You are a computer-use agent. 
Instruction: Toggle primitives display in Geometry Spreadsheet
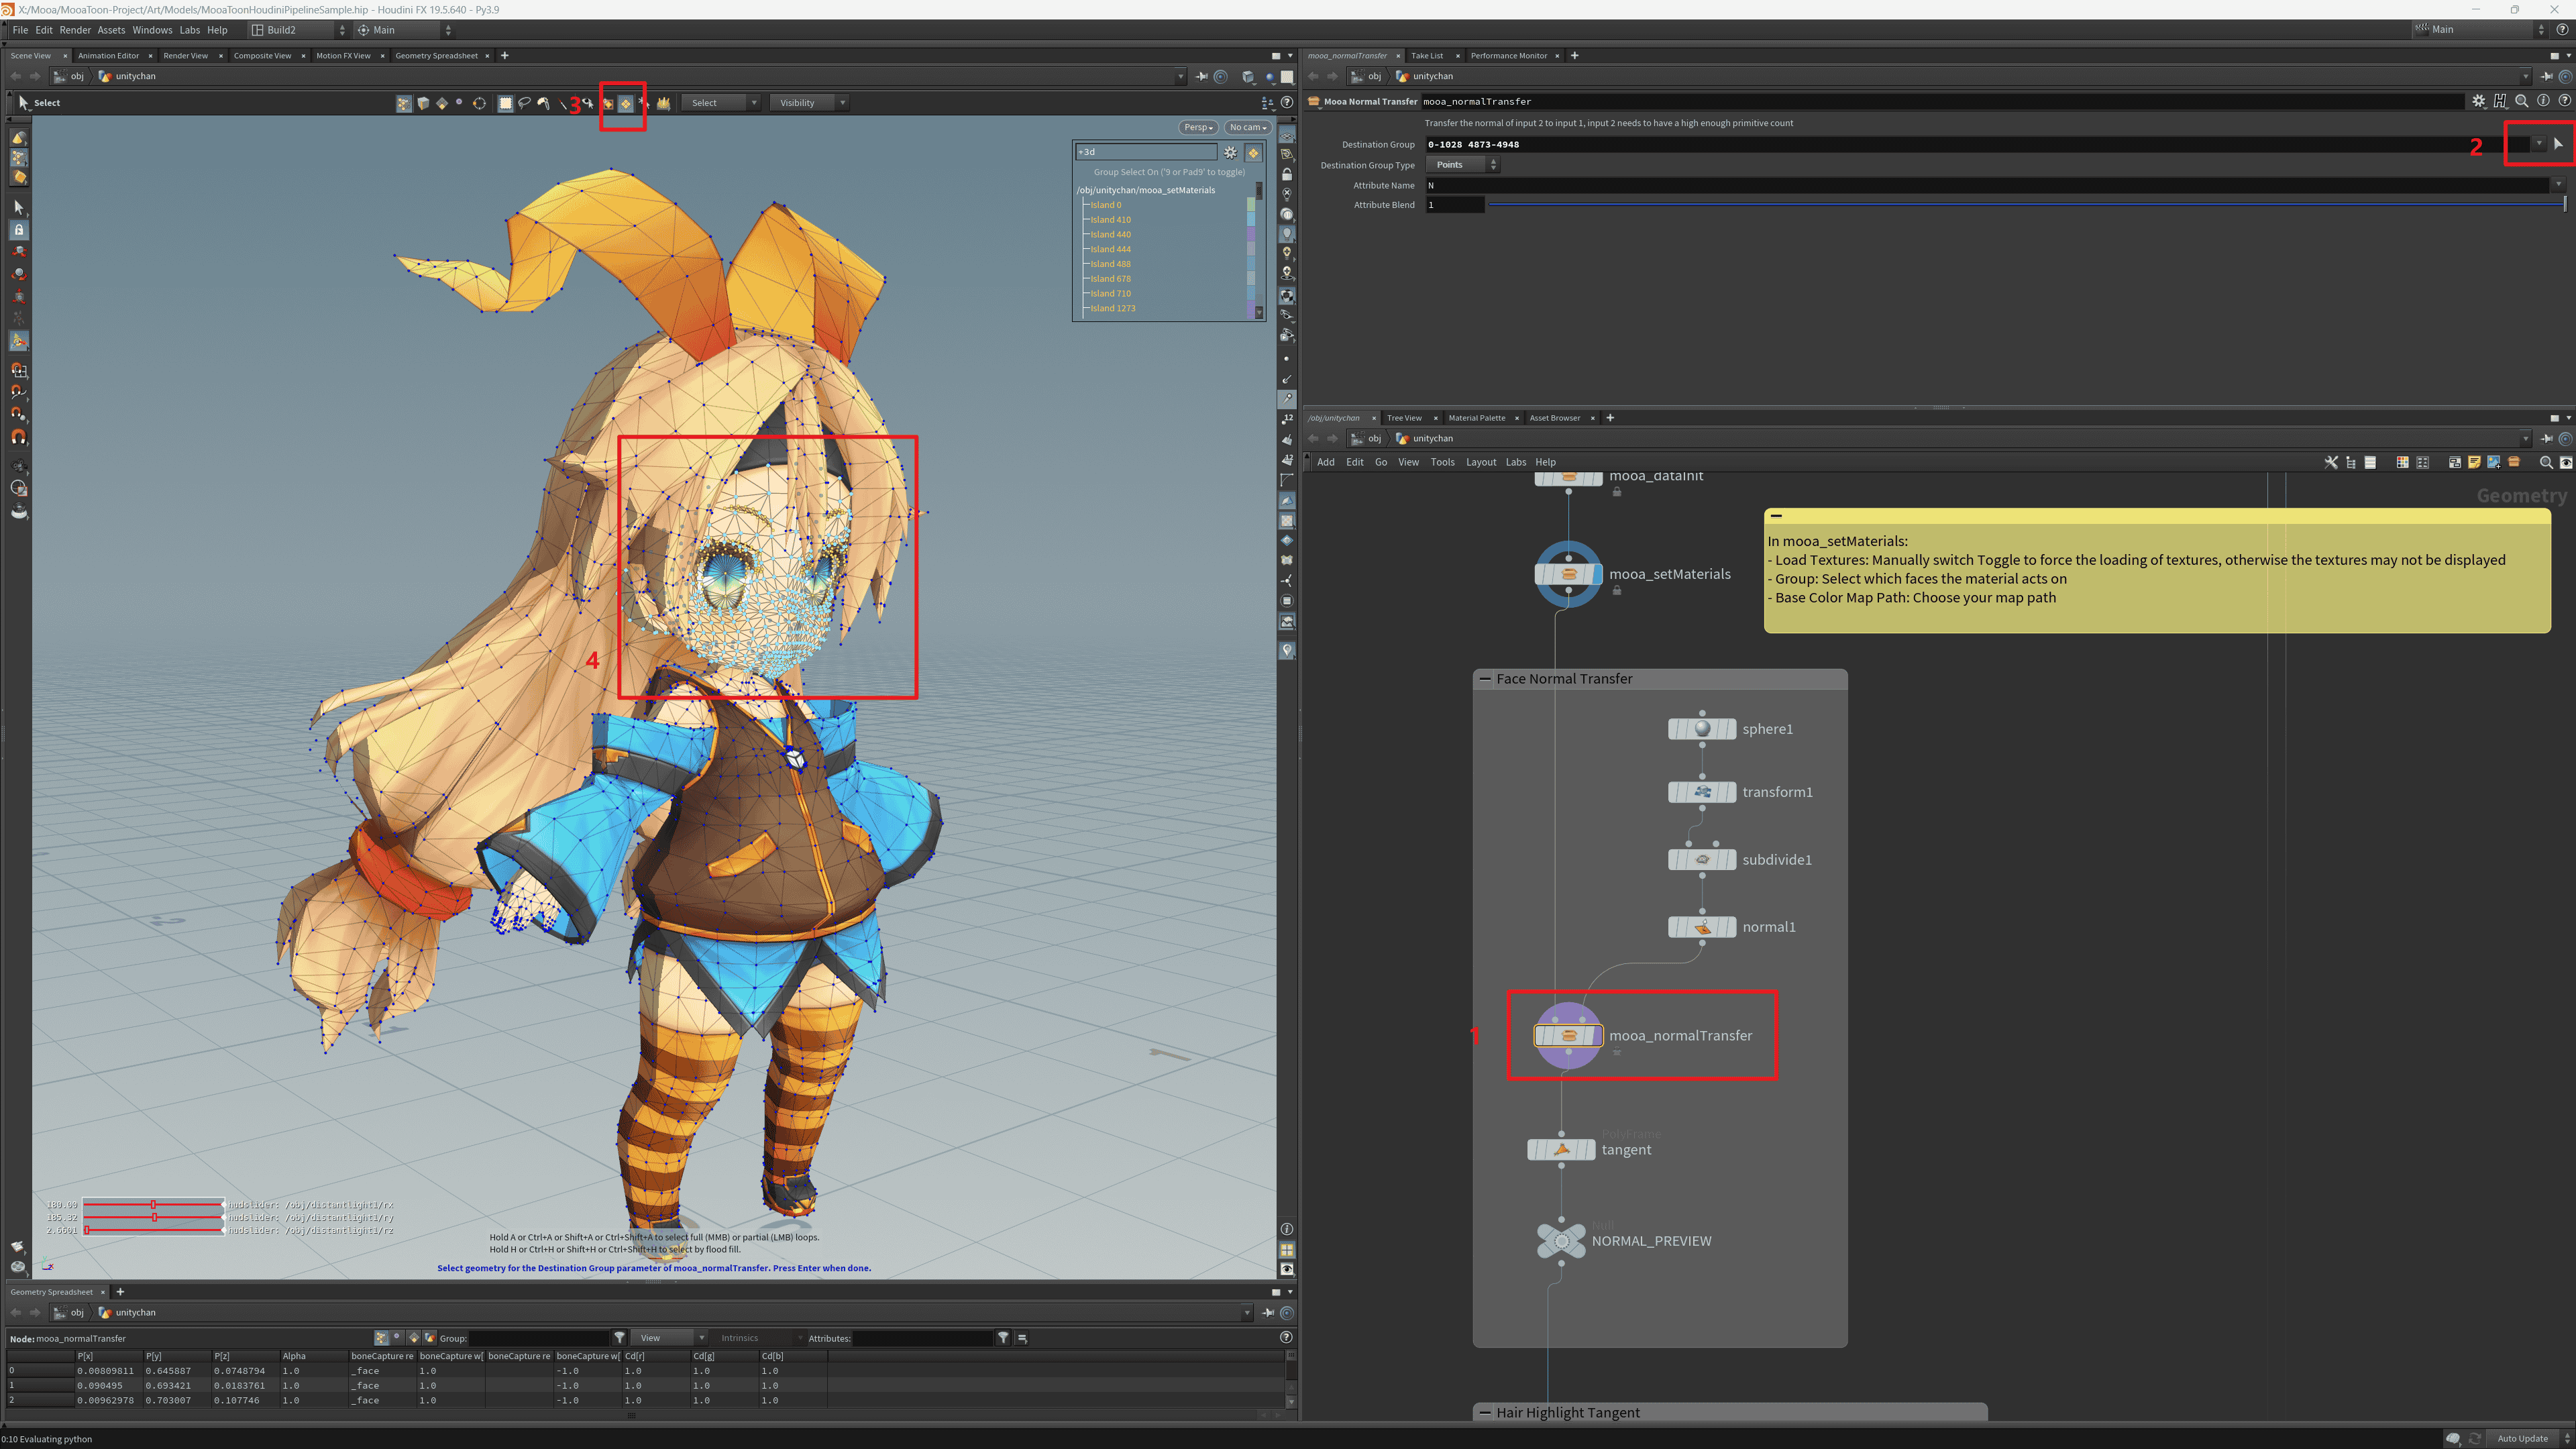[414, 1338]
